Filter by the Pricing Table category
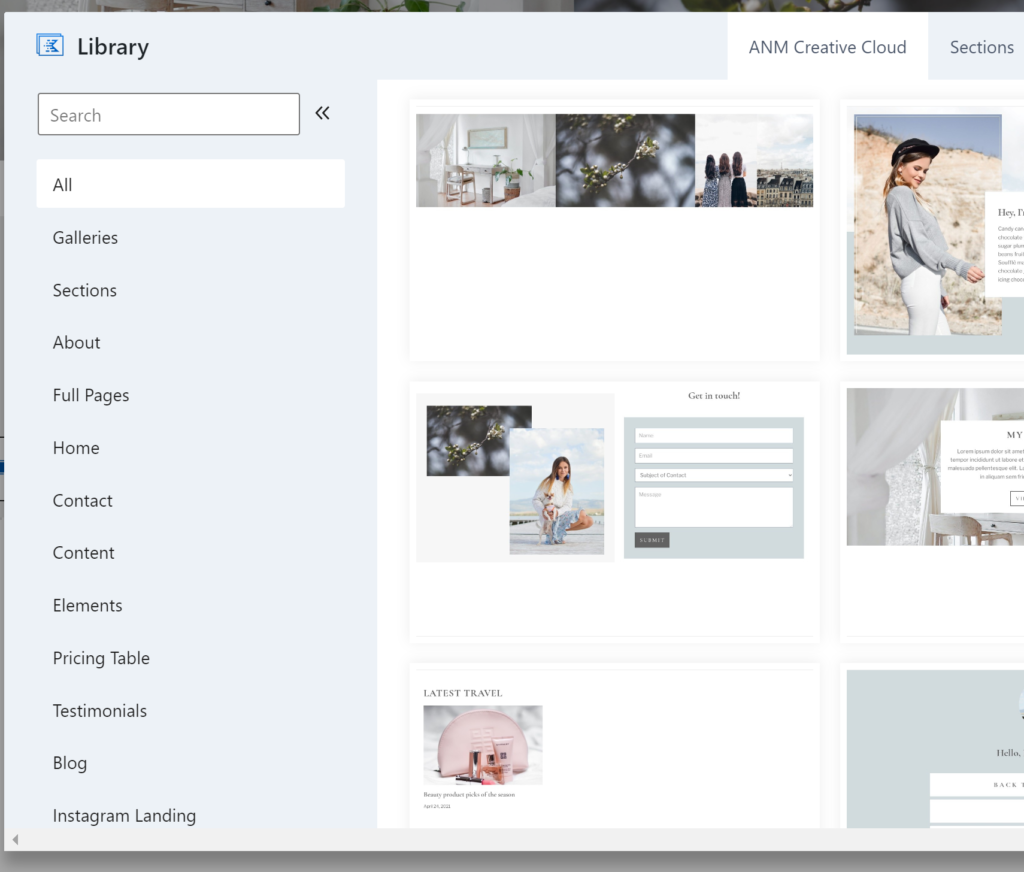 (101, 658)
